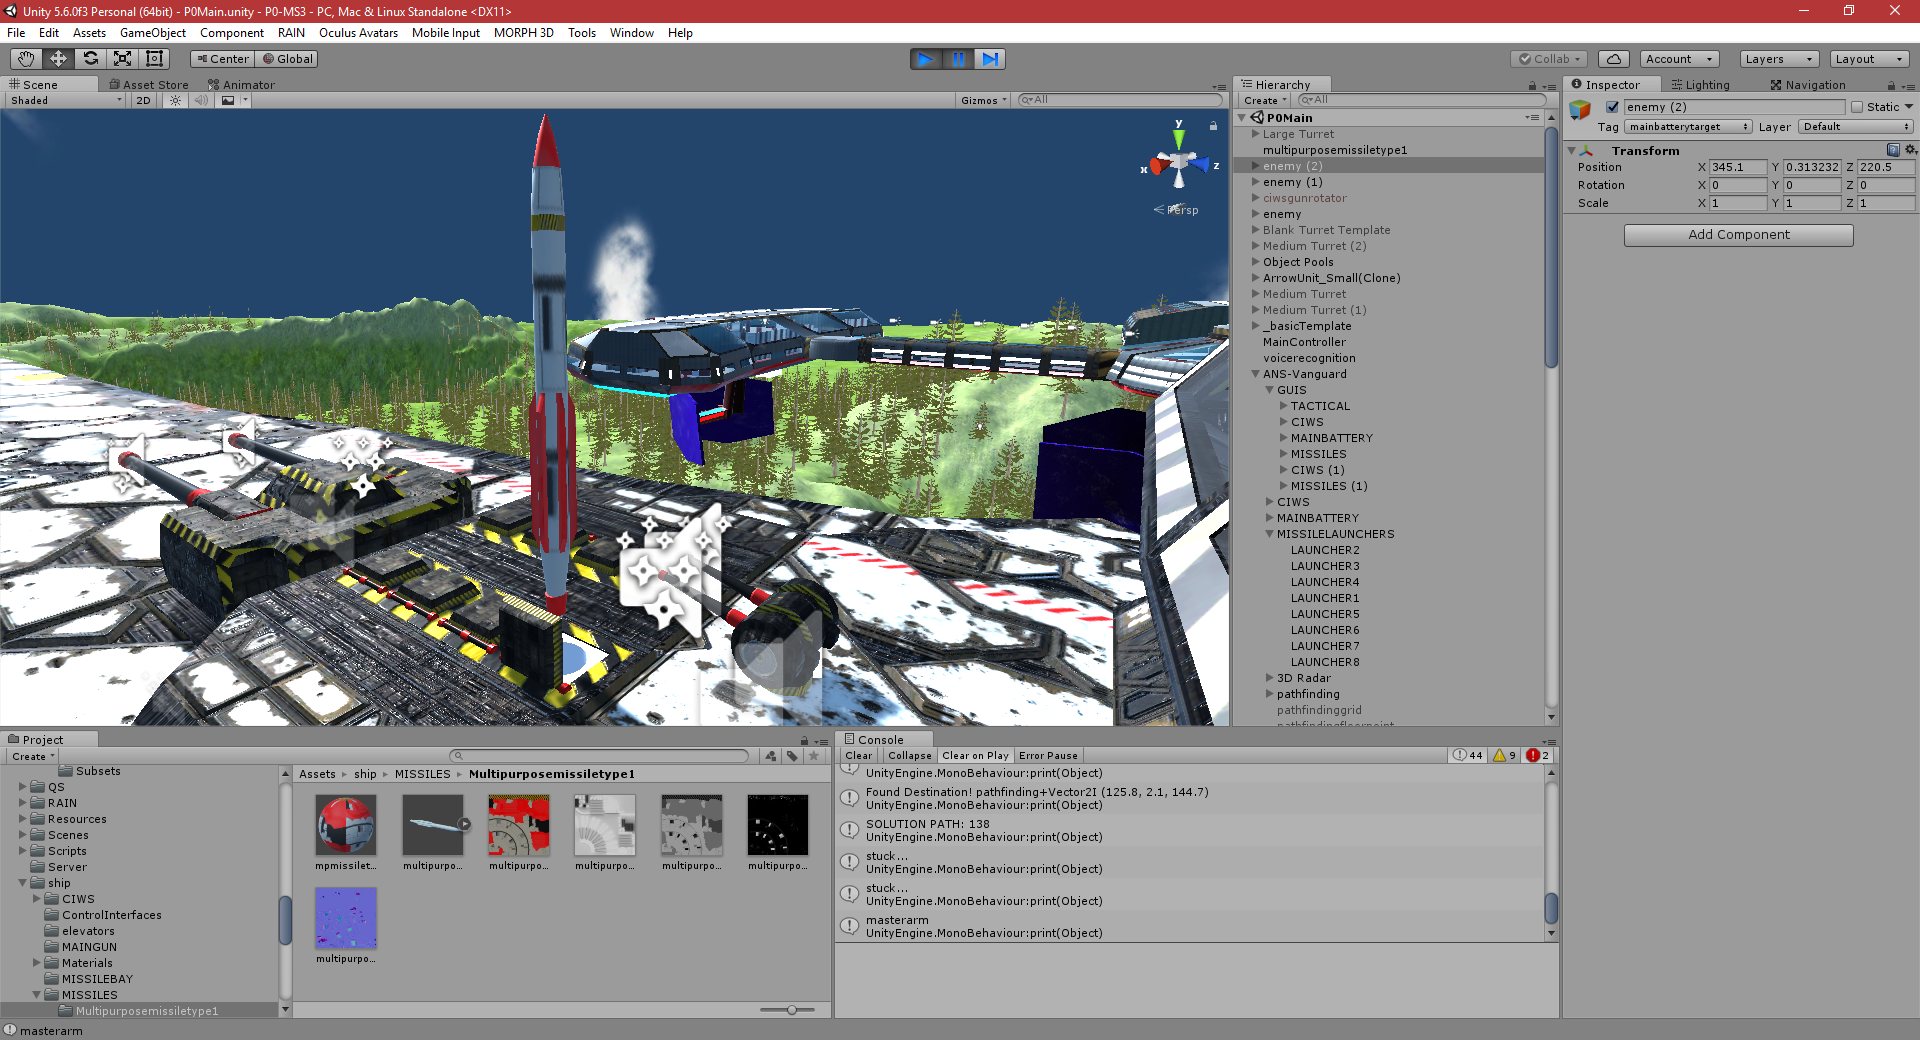Click the Add Component button

pos(1738,234)
